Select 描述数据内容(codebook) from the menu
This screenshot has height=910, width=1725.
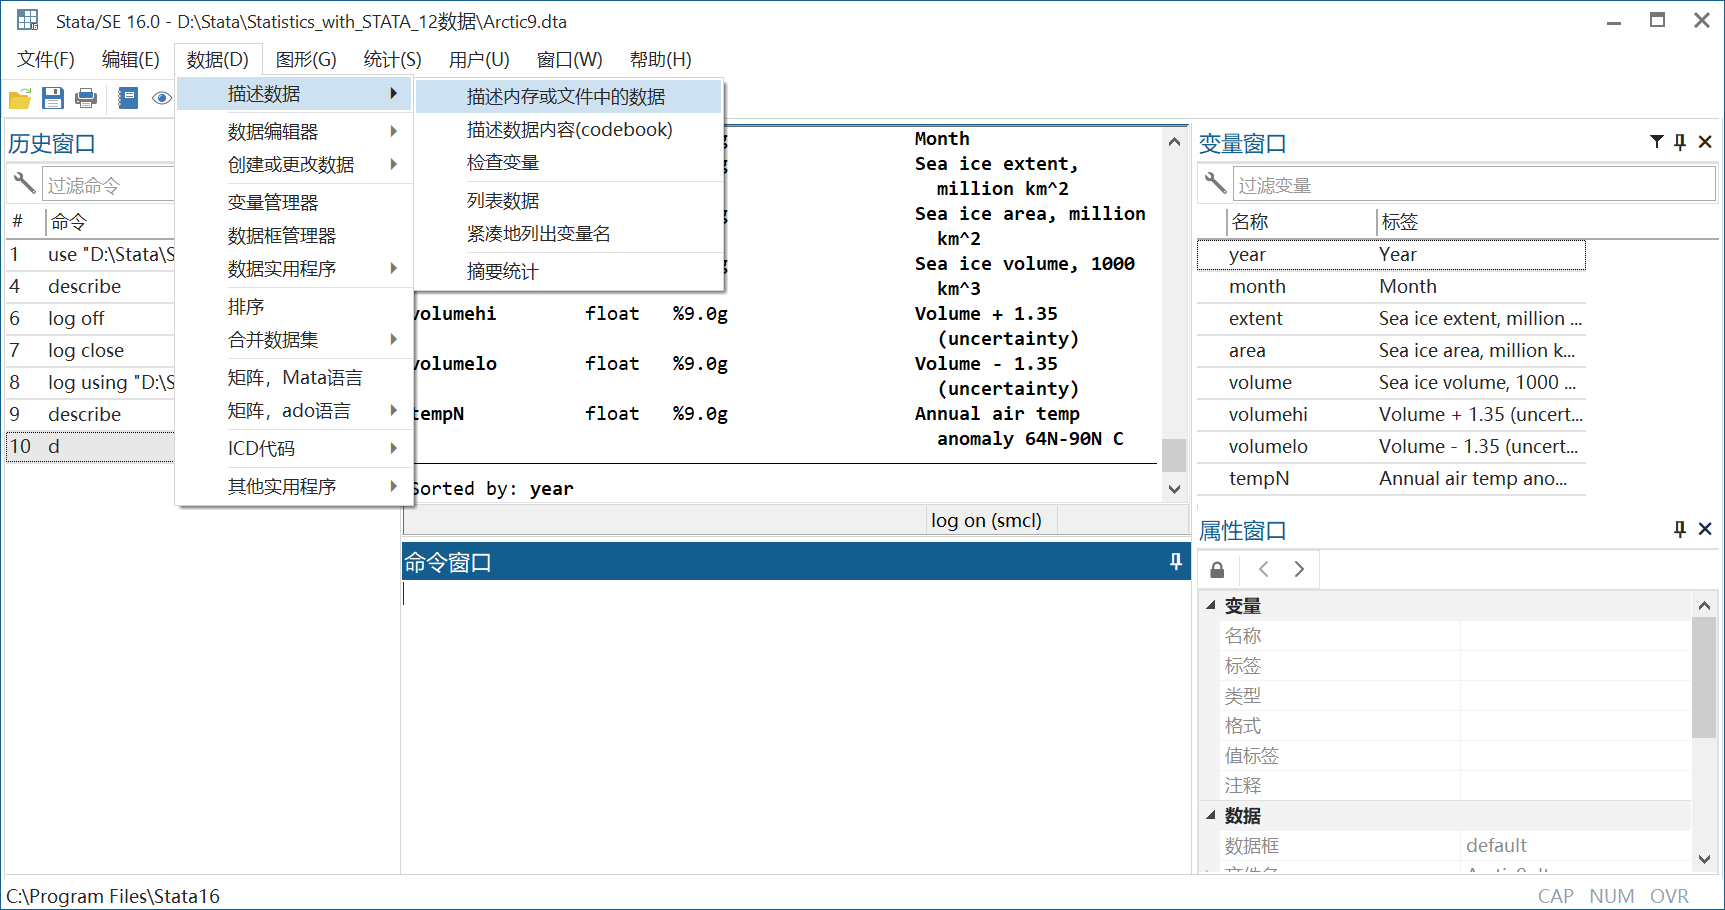tap(569, 129)
